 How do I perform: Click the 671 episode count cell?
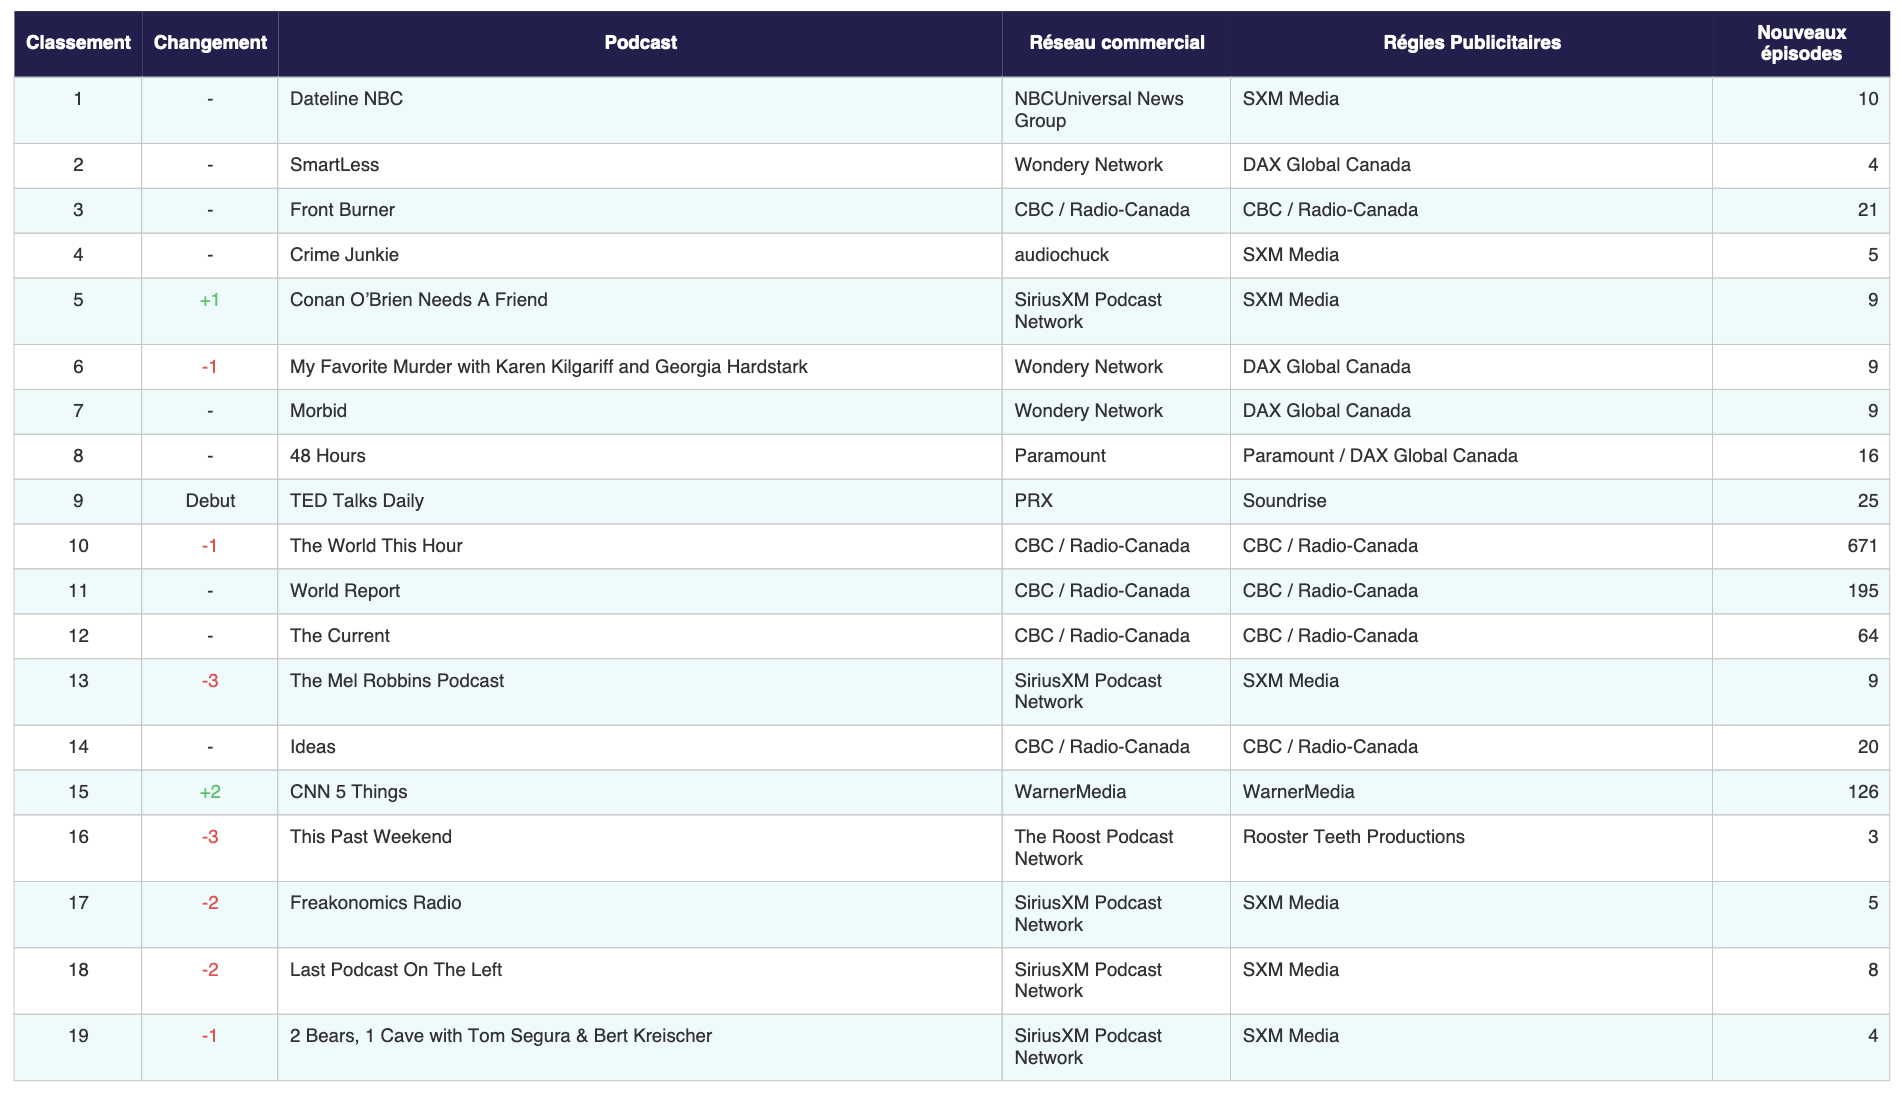click(1864, 545)
